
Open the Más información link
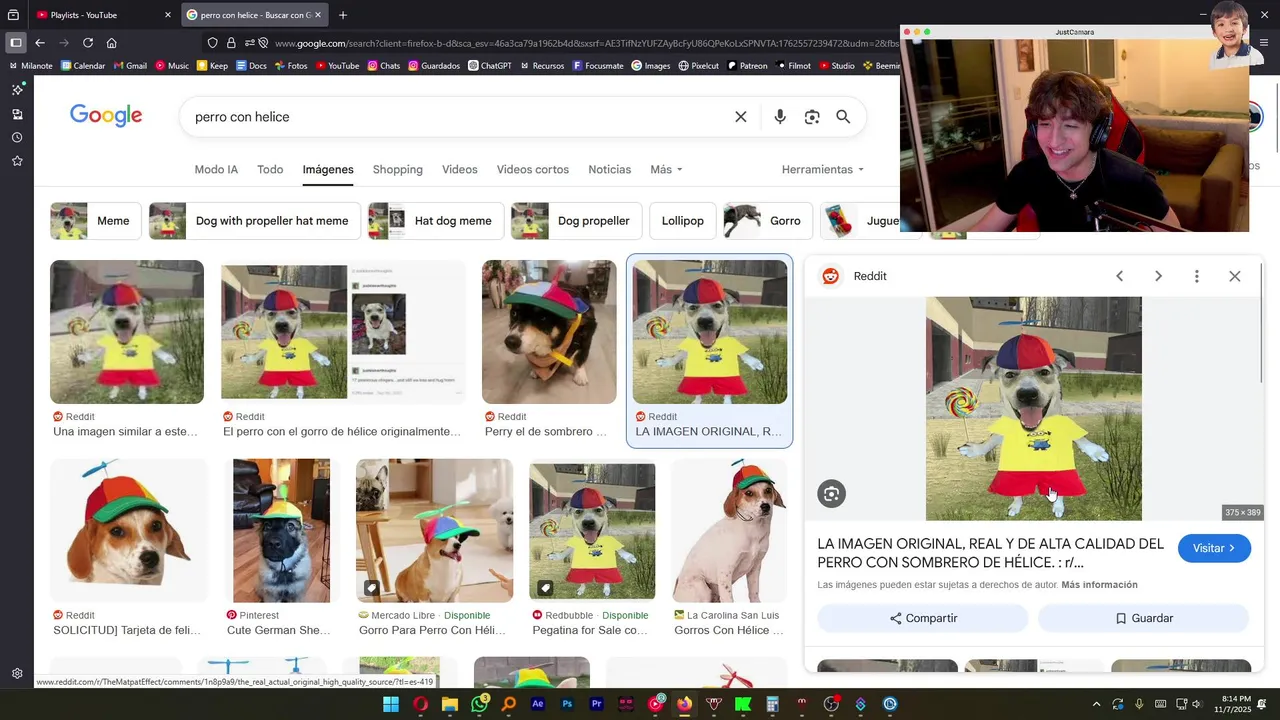(x=1099, y=585)
